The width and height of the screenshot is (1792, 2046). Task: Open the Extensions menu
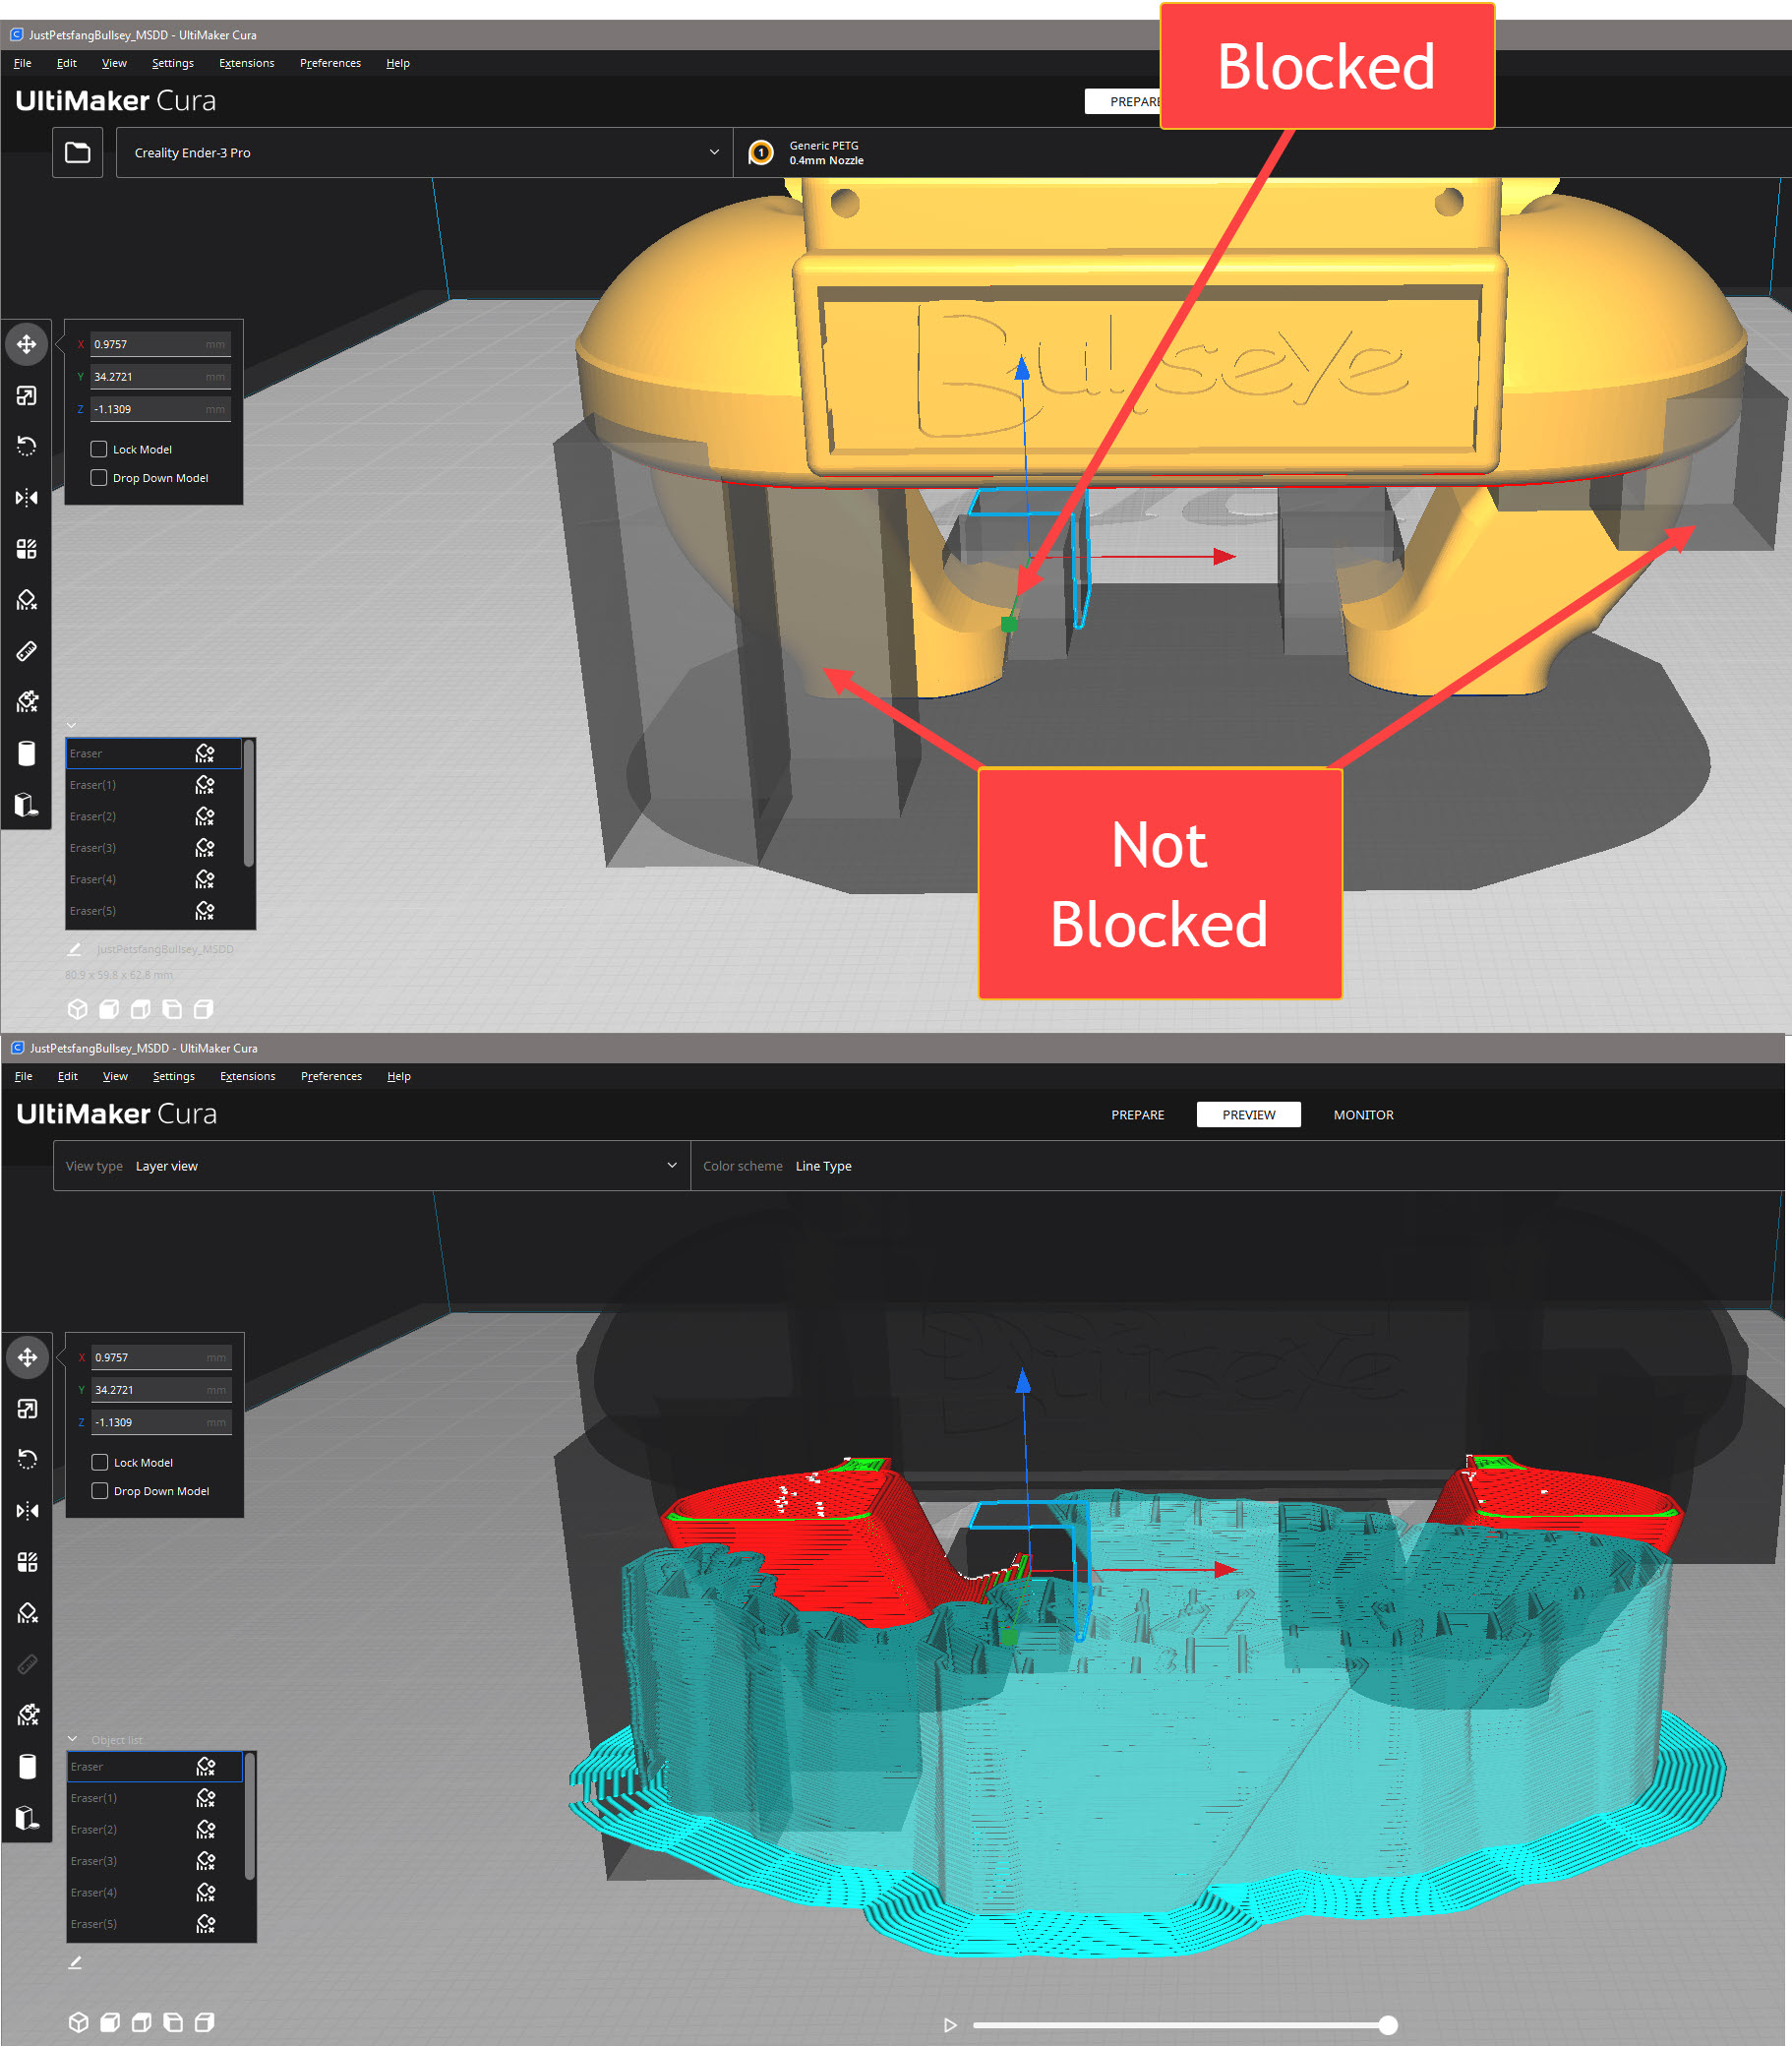247,62
